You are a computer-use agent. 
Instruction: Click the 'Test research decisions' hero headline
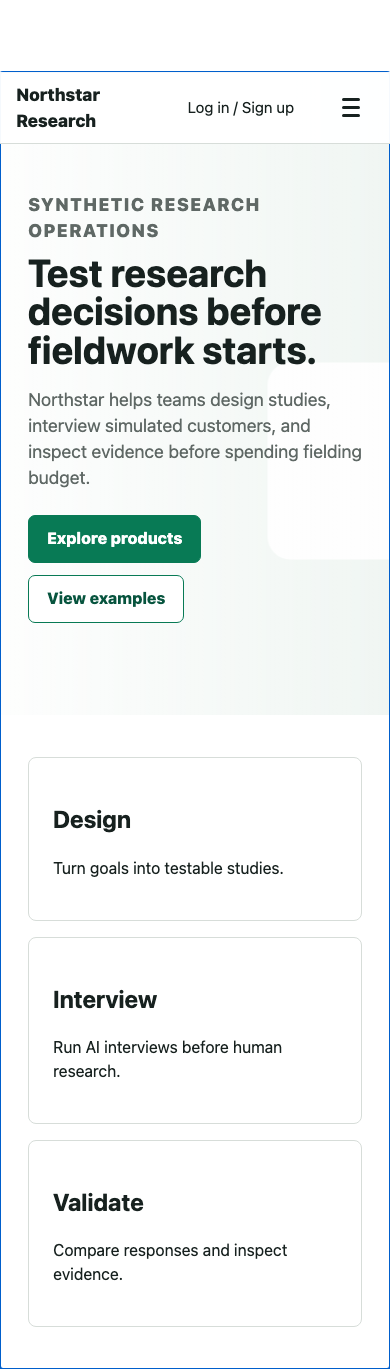coord(175,312)
